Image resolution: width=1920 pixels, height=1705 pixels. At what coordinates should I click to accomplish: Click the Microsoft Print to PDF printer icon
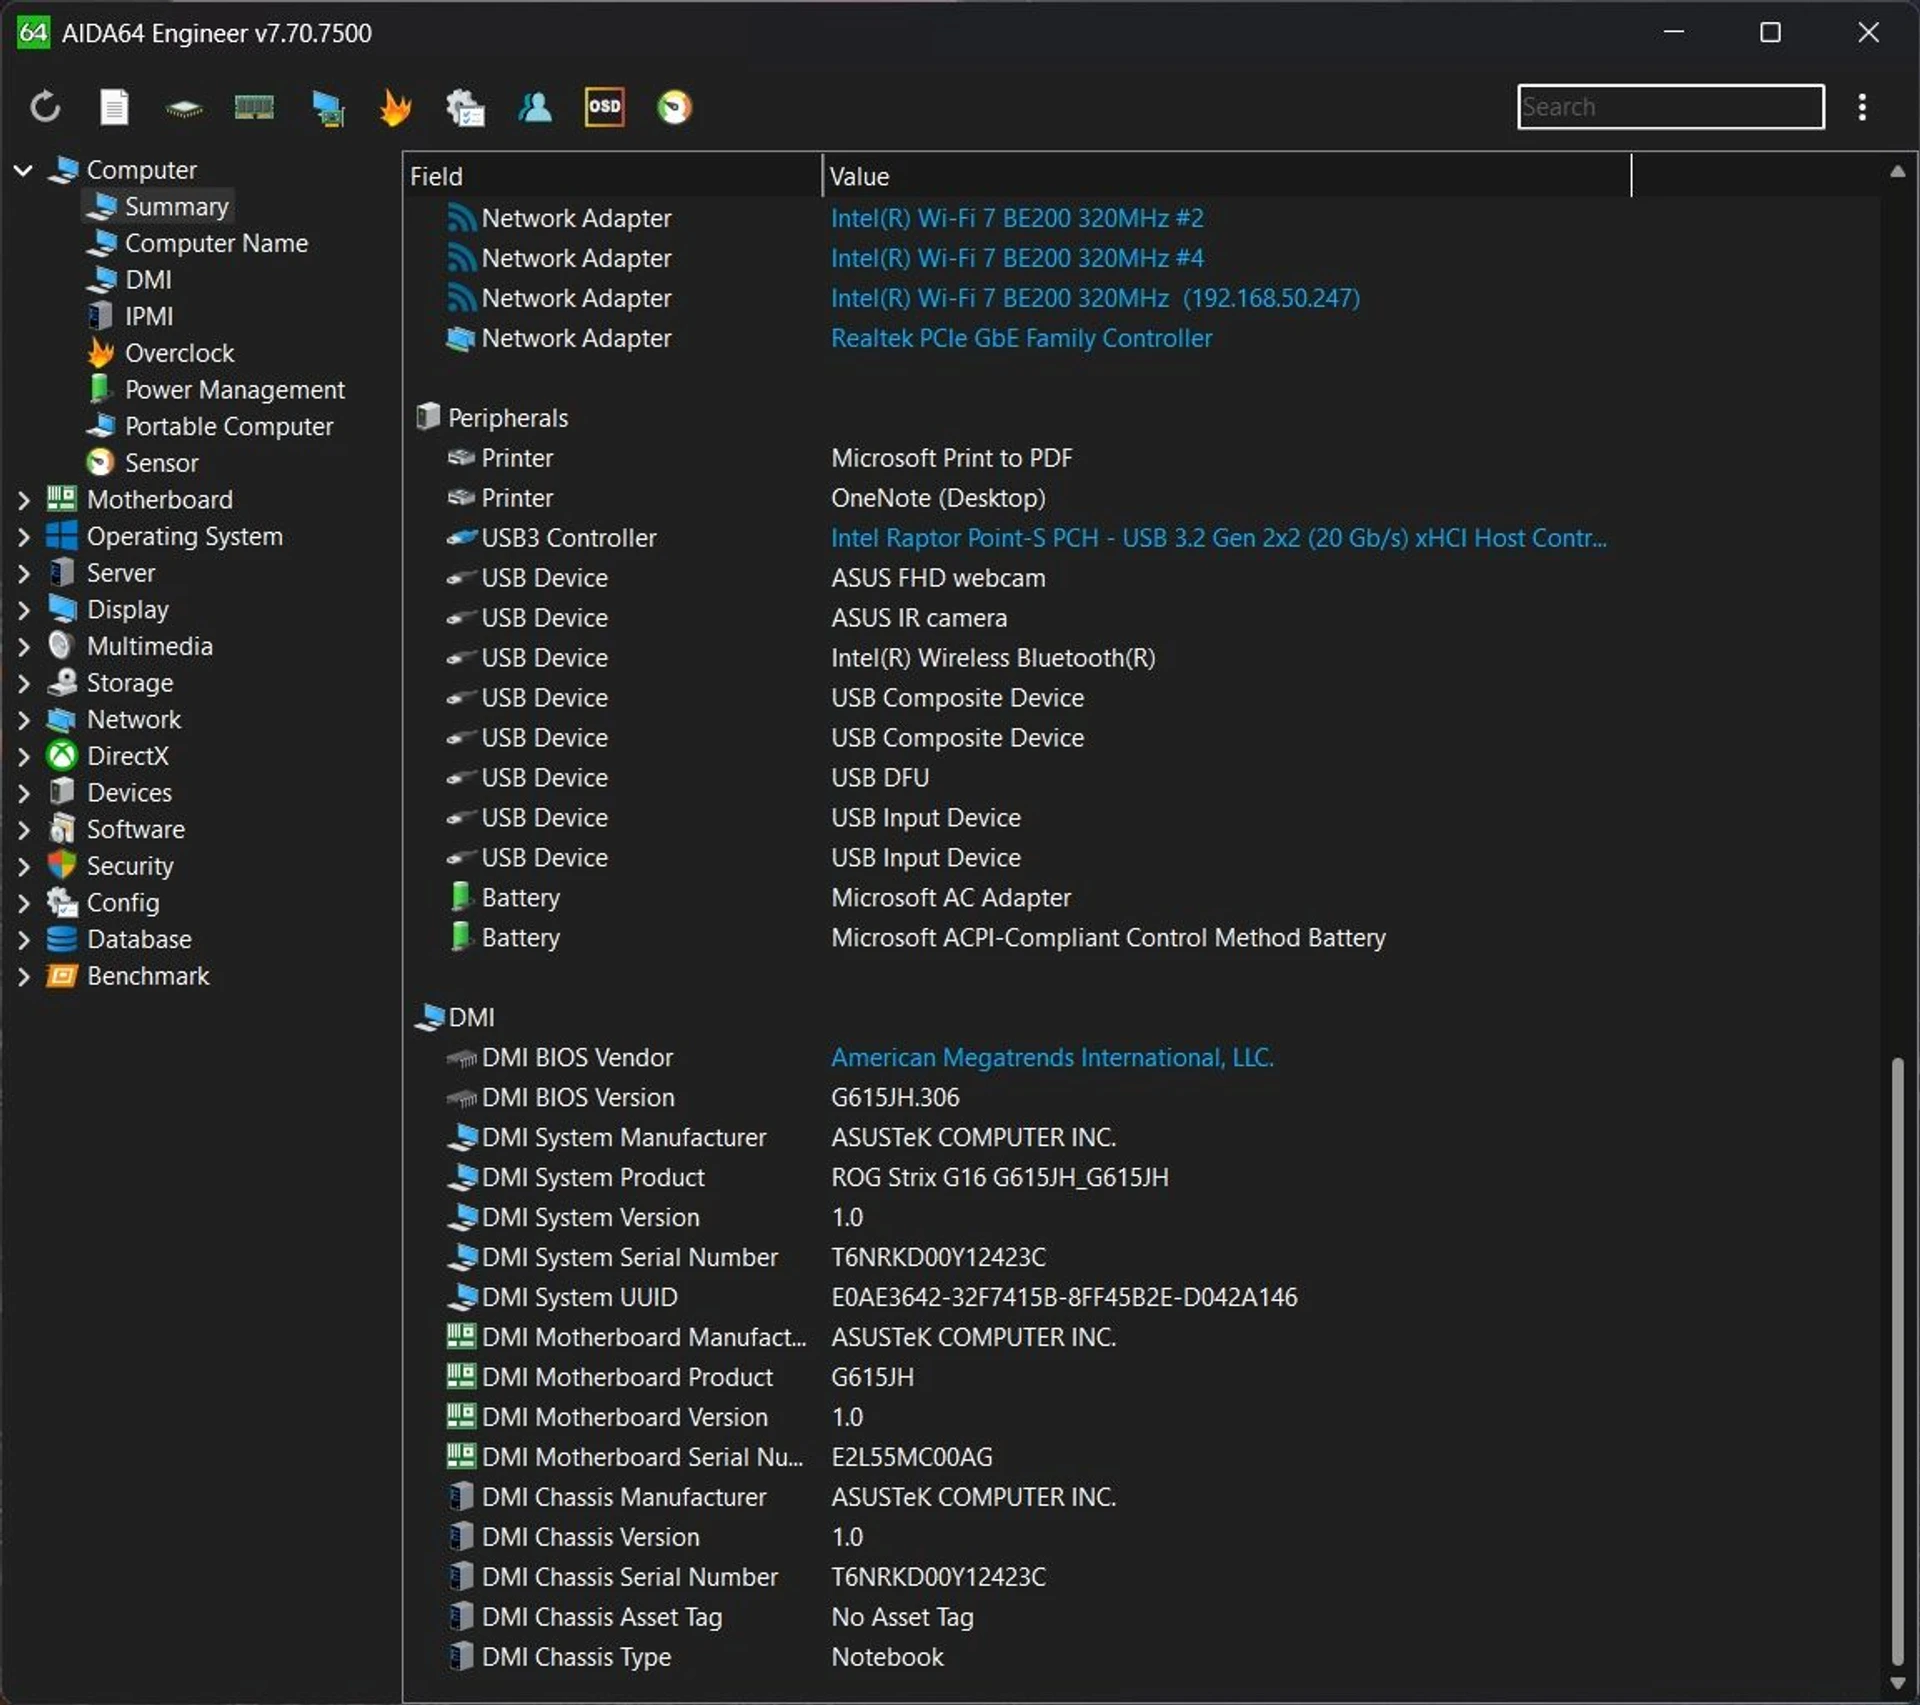[x=461, y=458]
